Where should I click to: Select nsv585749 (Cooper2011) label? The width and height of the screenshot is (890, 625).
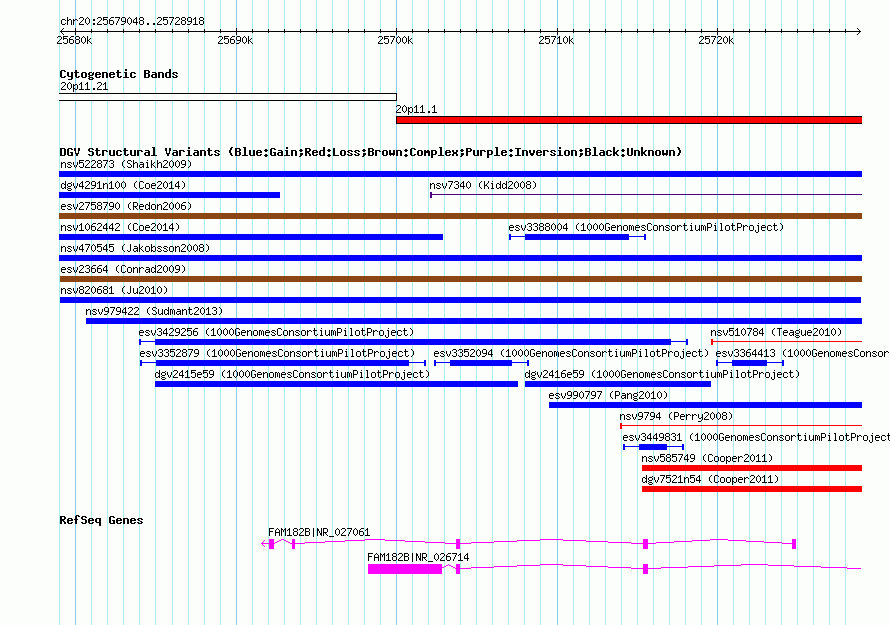coord(707,458)
